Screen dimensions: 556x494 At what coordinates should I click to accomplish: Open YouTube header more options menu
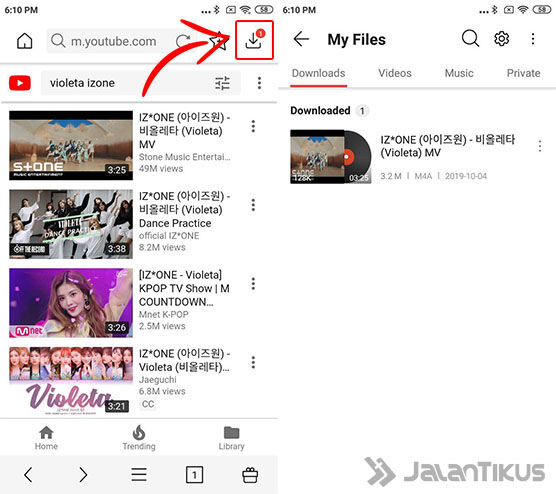pos(260,83)
